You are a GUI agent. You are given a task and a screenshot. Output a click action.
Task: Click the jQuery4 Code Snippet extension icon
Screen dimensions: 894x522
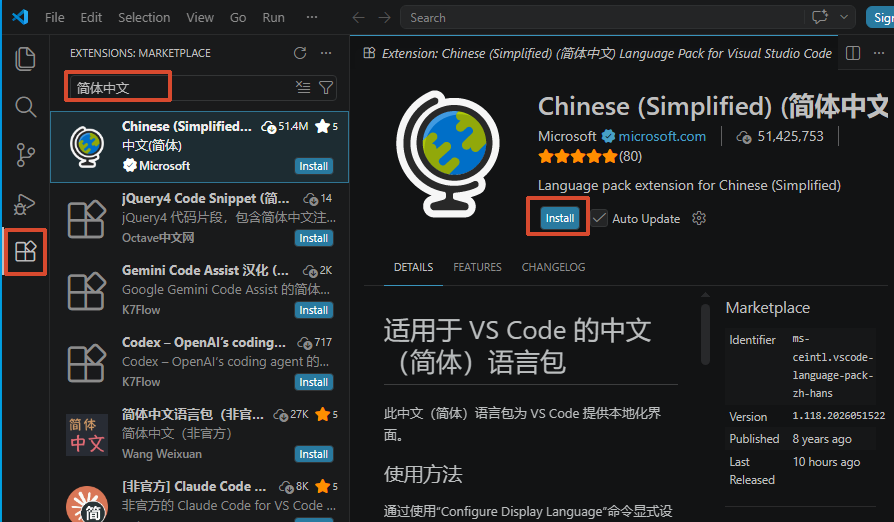point(87,219)
